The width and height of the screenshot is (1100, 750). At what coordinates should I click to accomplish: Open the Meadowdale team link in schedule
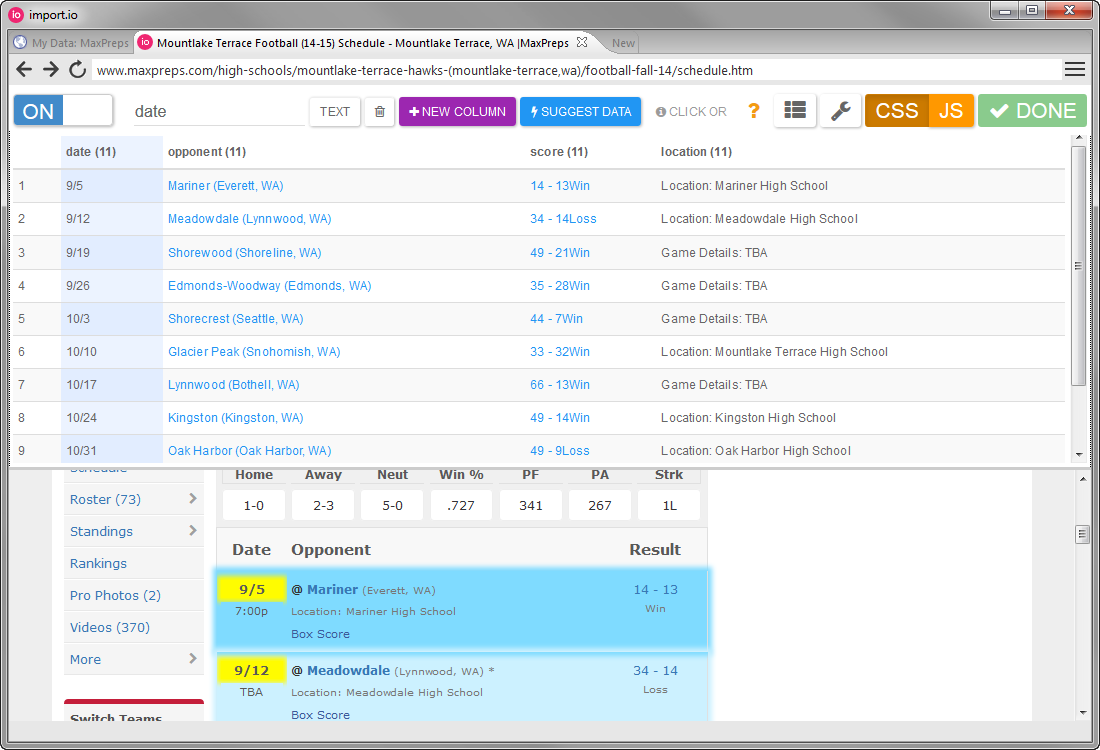pos(349,670)
